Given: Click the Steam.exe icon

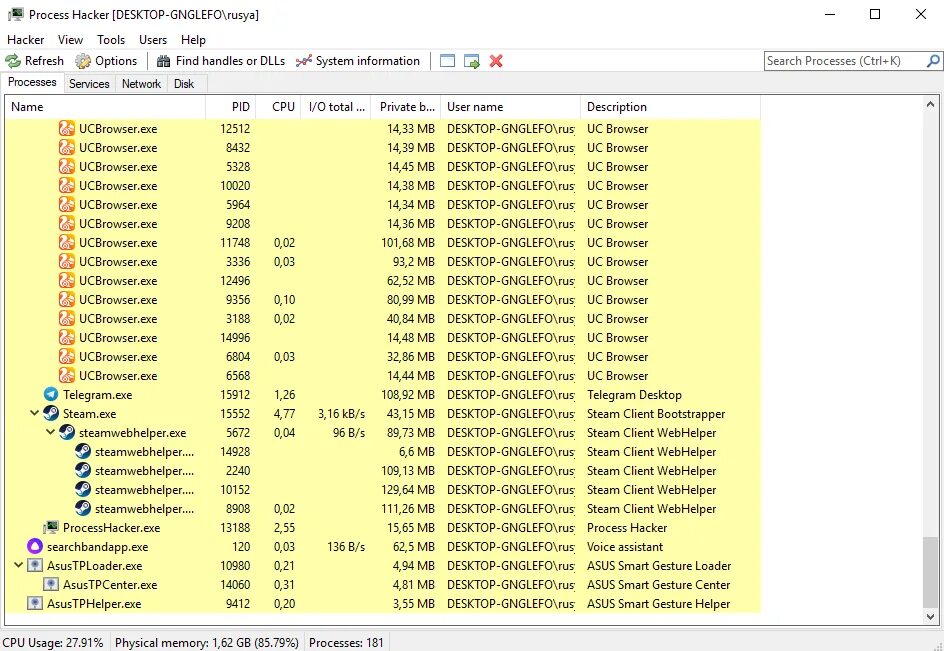Looking at the screenshot, I should coord(51,414).
